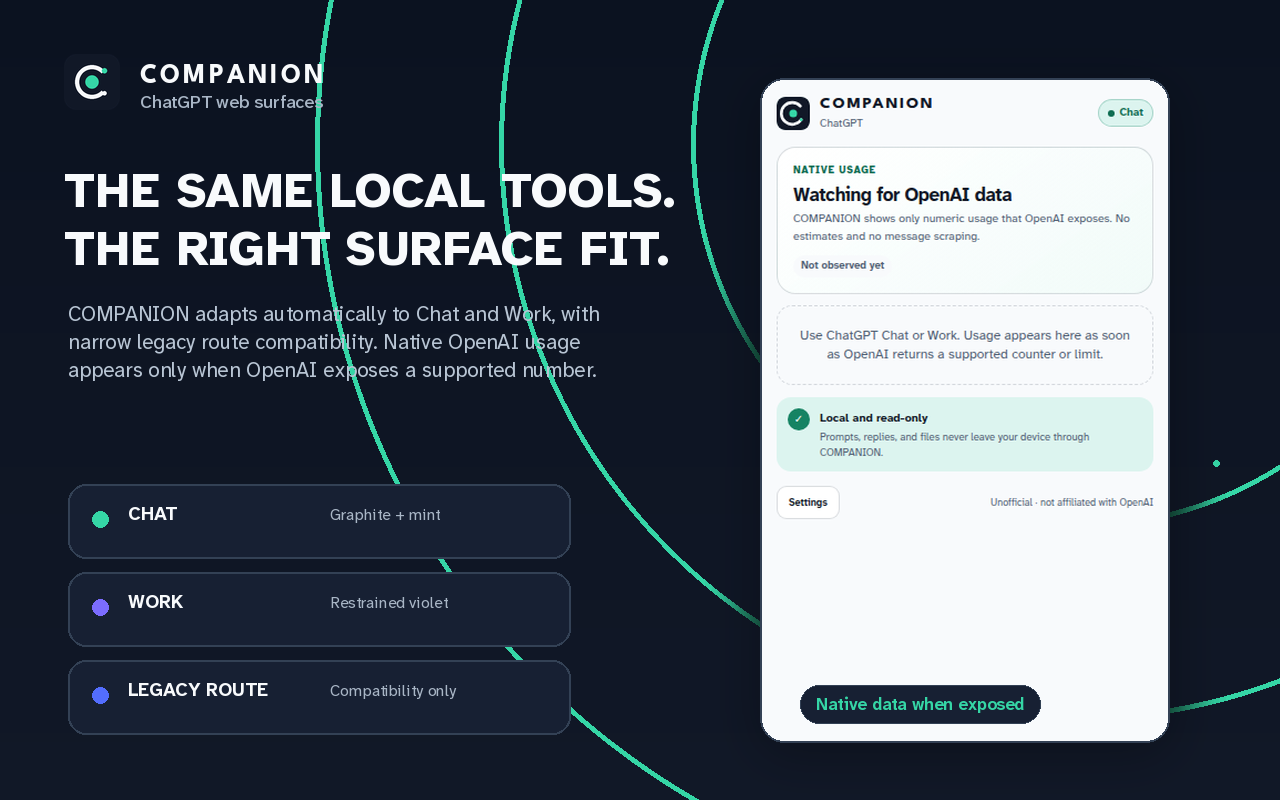Click the mint color dot next to CHAT
This screenshot has height=800, width=1280.
(x=100, y=519)
